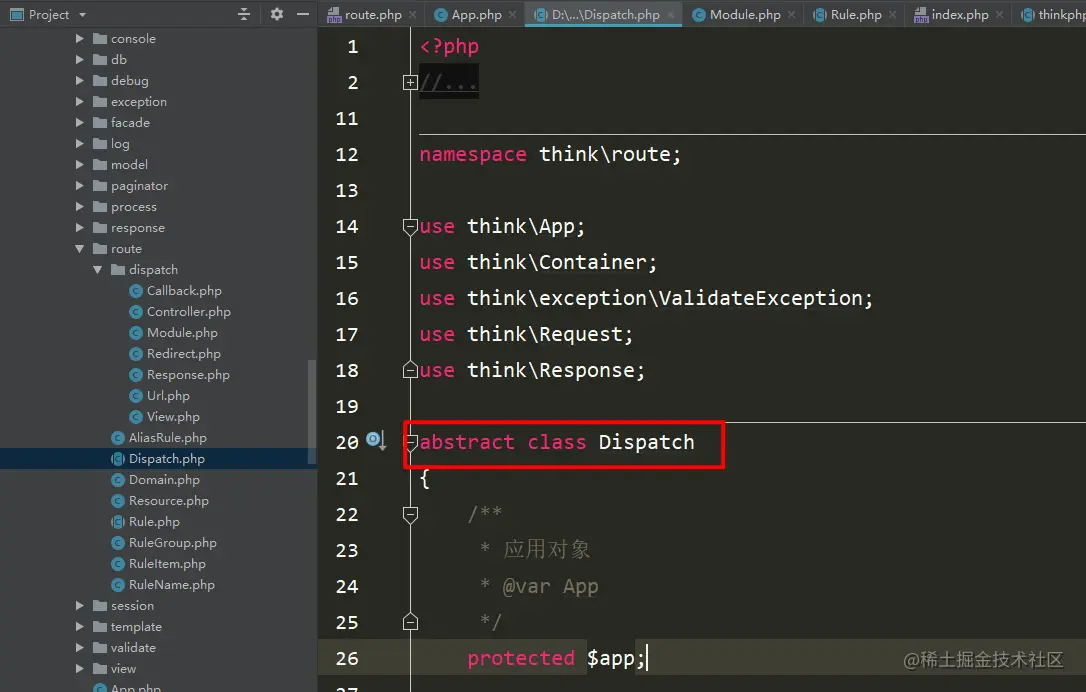Image resolution: width=1086 pixels, height=692 pixels.
Task: Close the Rule.php tab
Action: pos(893,15)
